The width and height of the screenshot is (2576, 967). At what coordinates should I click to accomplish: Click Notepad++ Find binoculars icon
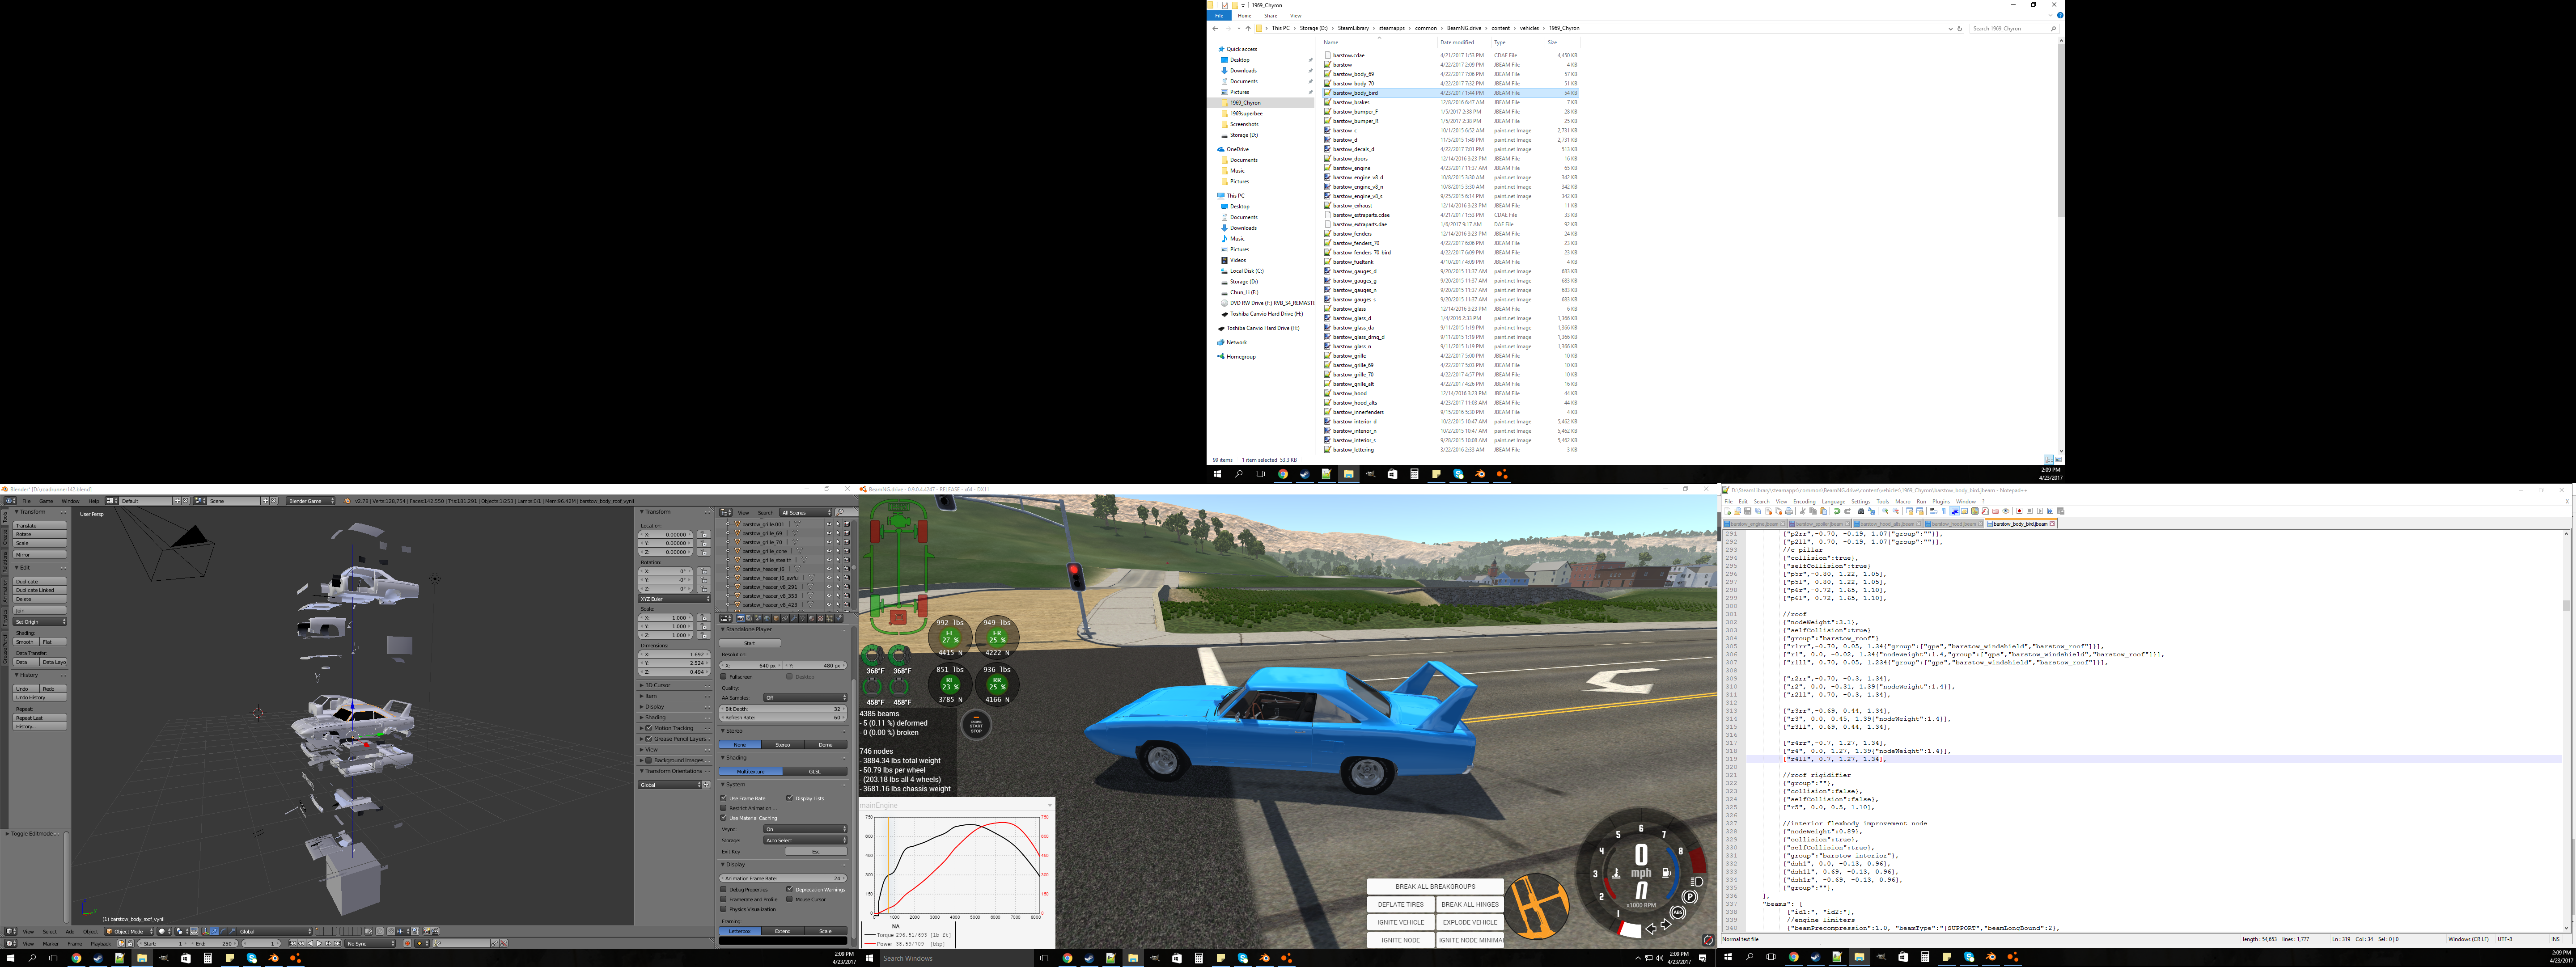tap(1861, 511)
